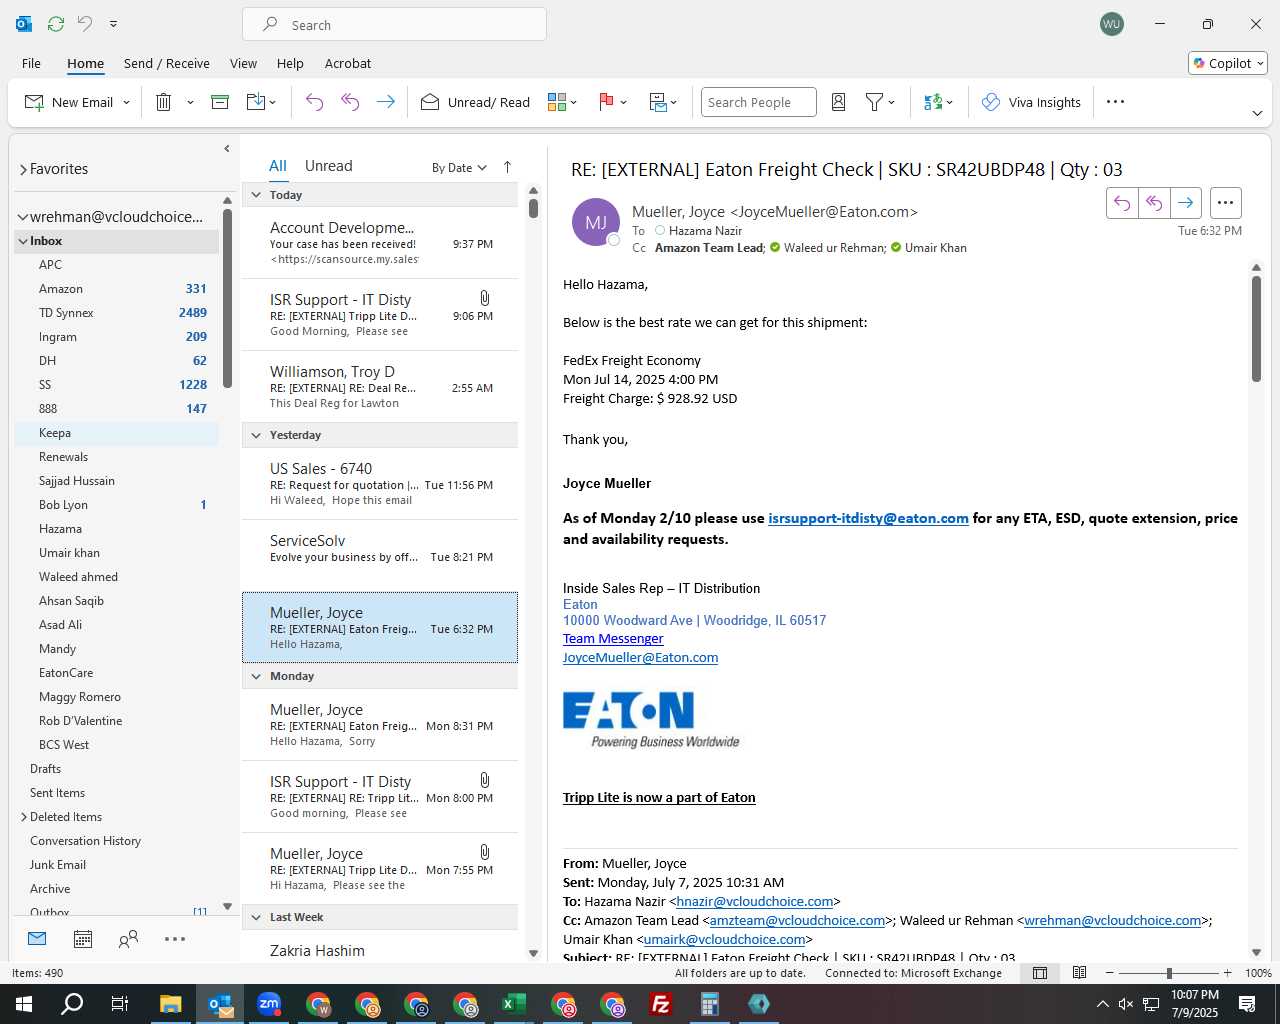This screenshot has height=1024, width=1280.
Task: Switch to Mail view icon
Action: [x=37, y=939]
